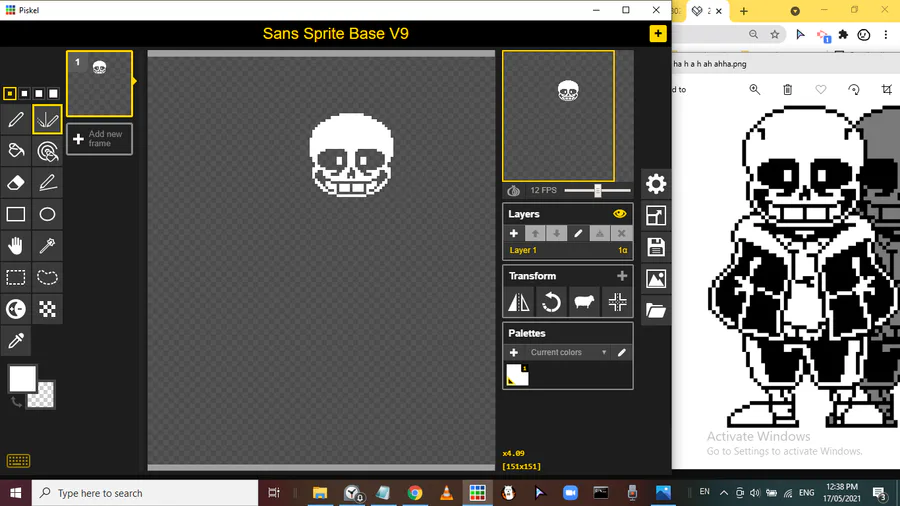This screenshot has width=900, height=506.
Task: Select the Circle tool
Action: tap(47, 214)
